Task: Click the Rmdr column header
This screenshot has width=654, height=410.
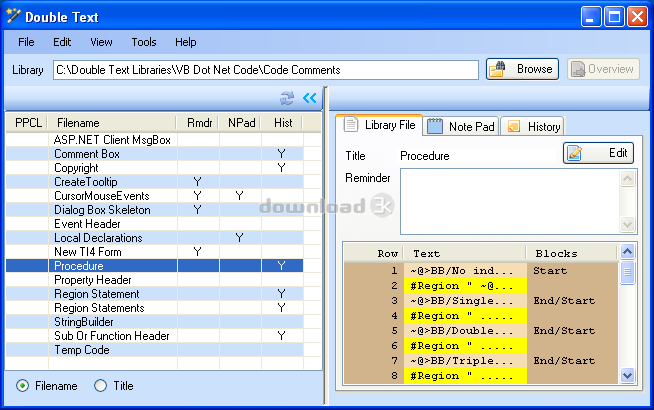Action: point(198,123)
